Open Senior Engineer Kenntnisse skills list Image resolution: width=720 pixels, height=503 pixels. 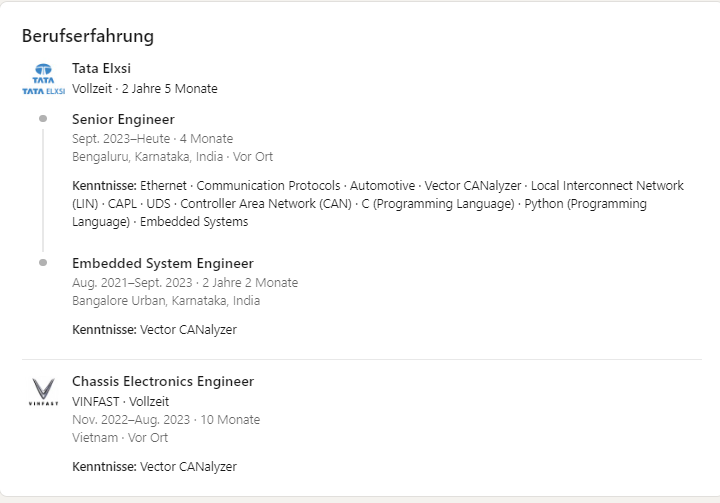377,203
